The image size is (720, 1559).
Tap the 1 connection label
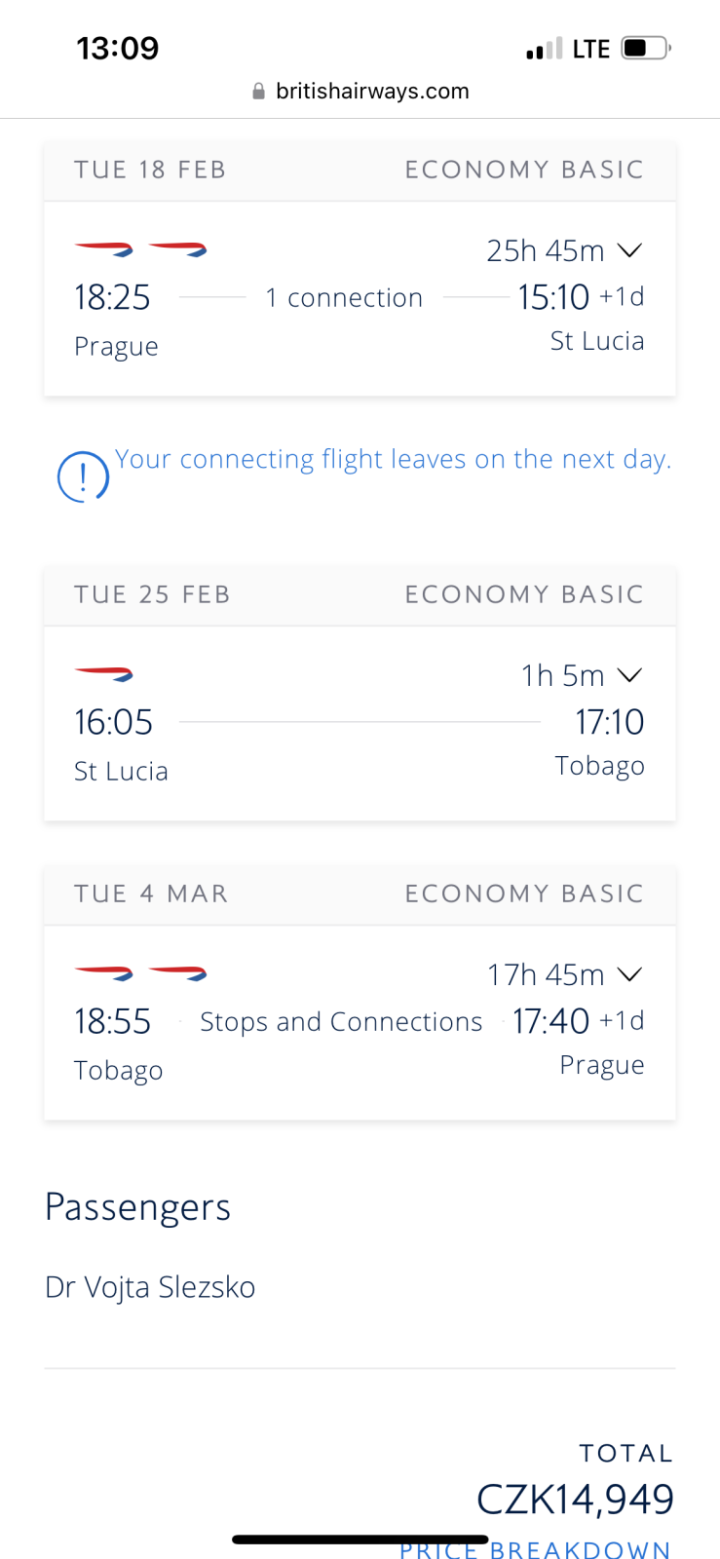click(344, 298)
